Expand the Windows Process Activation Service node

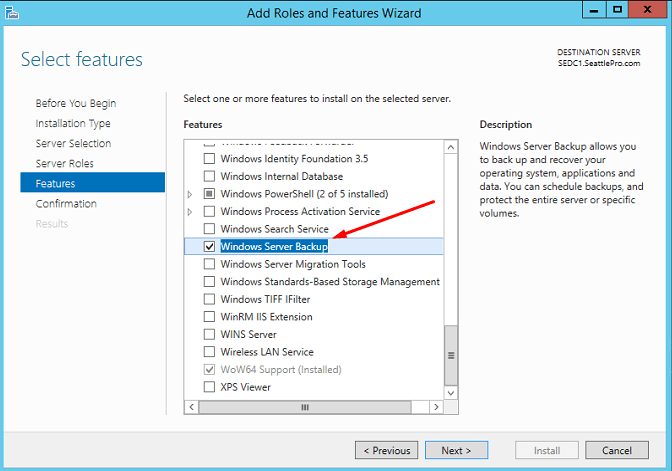click(190, 212)
